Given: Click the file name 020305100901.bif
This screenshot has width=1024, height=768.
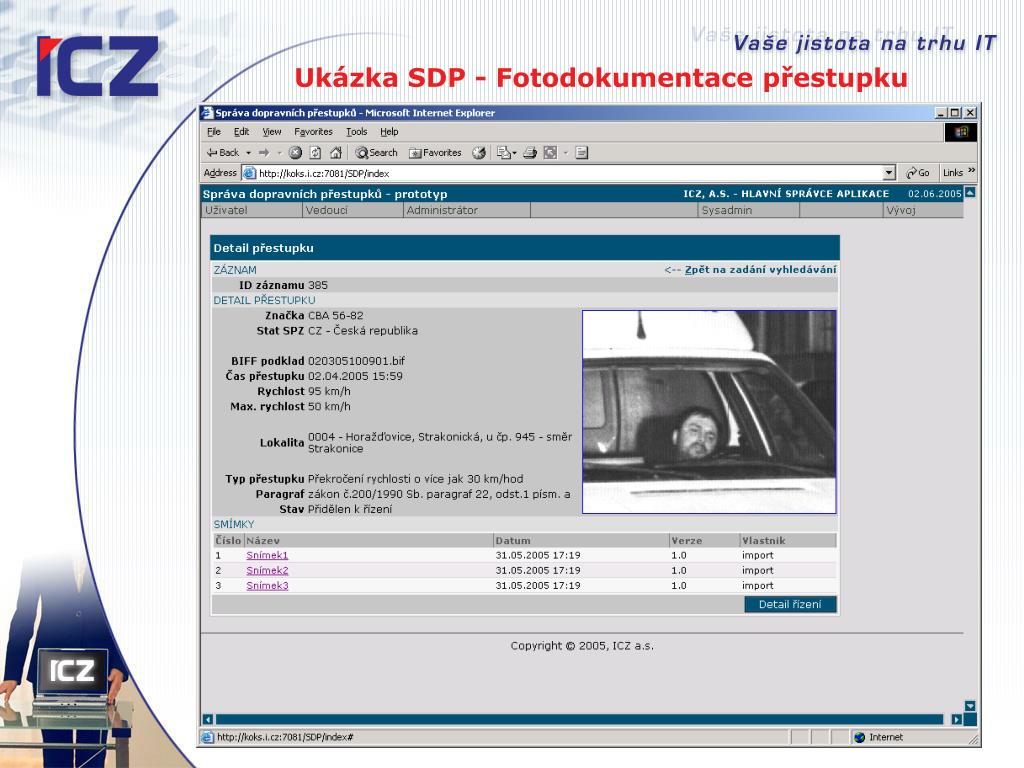Looking at the screenshot, I should click(x=357, y=360).
